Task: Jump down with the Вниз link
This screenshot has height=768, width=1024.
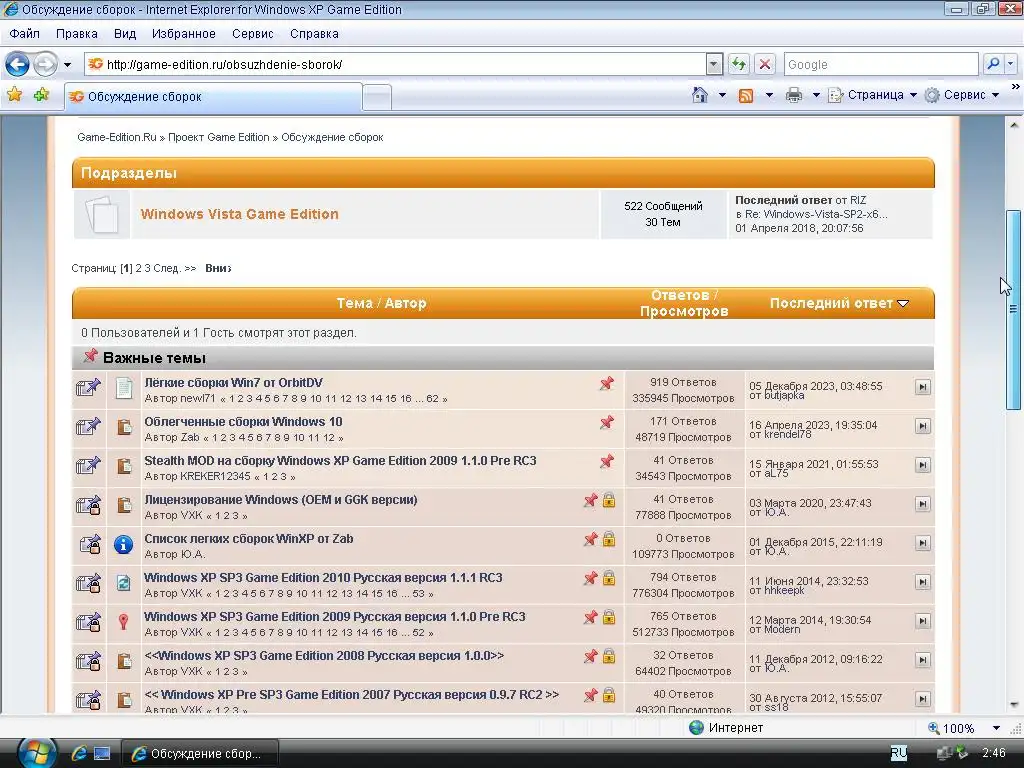Action: pos(218,268)
